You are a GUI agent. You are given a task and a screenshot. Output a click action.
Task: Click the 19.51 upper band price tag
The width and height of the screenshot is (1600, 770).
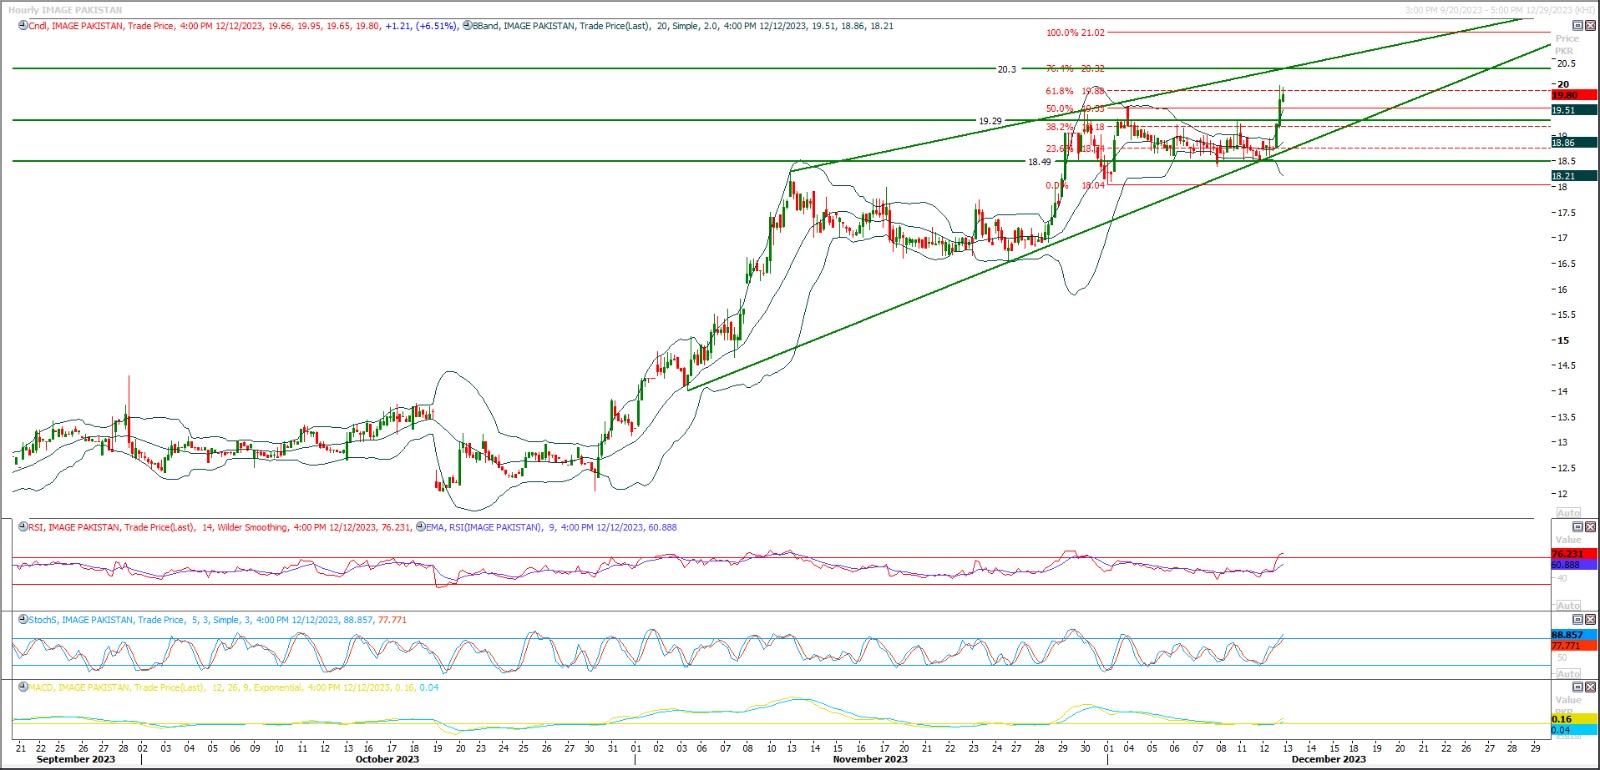point(1573,110)
